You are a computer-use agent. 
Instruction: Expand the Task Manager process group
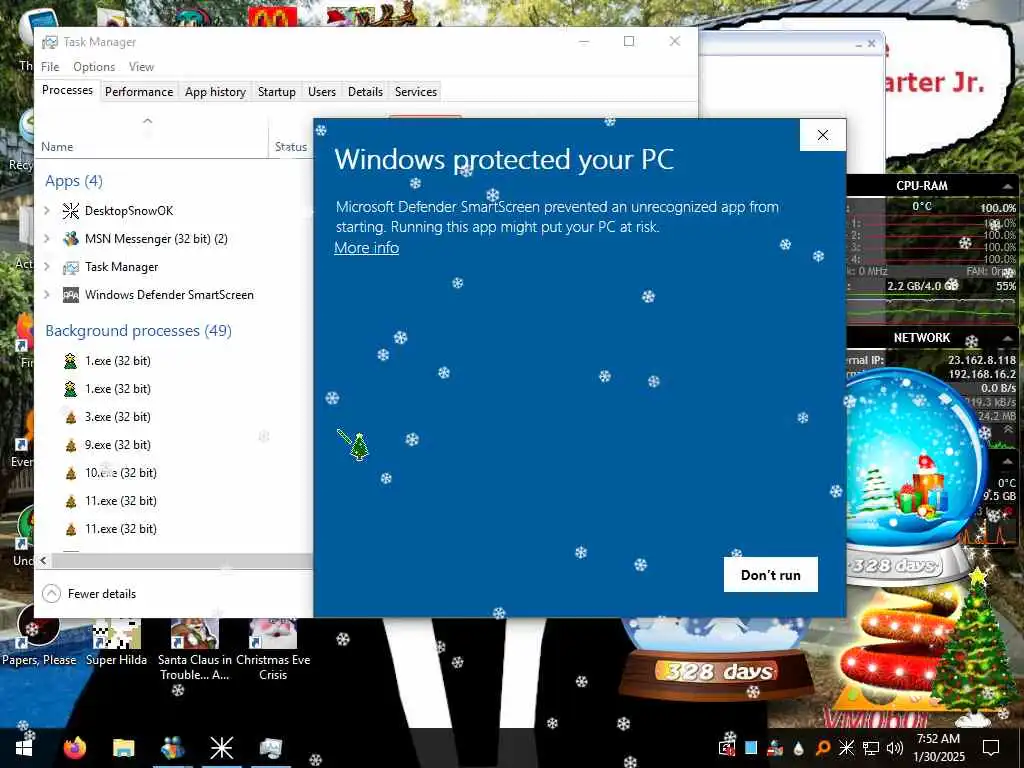point(47,266)
